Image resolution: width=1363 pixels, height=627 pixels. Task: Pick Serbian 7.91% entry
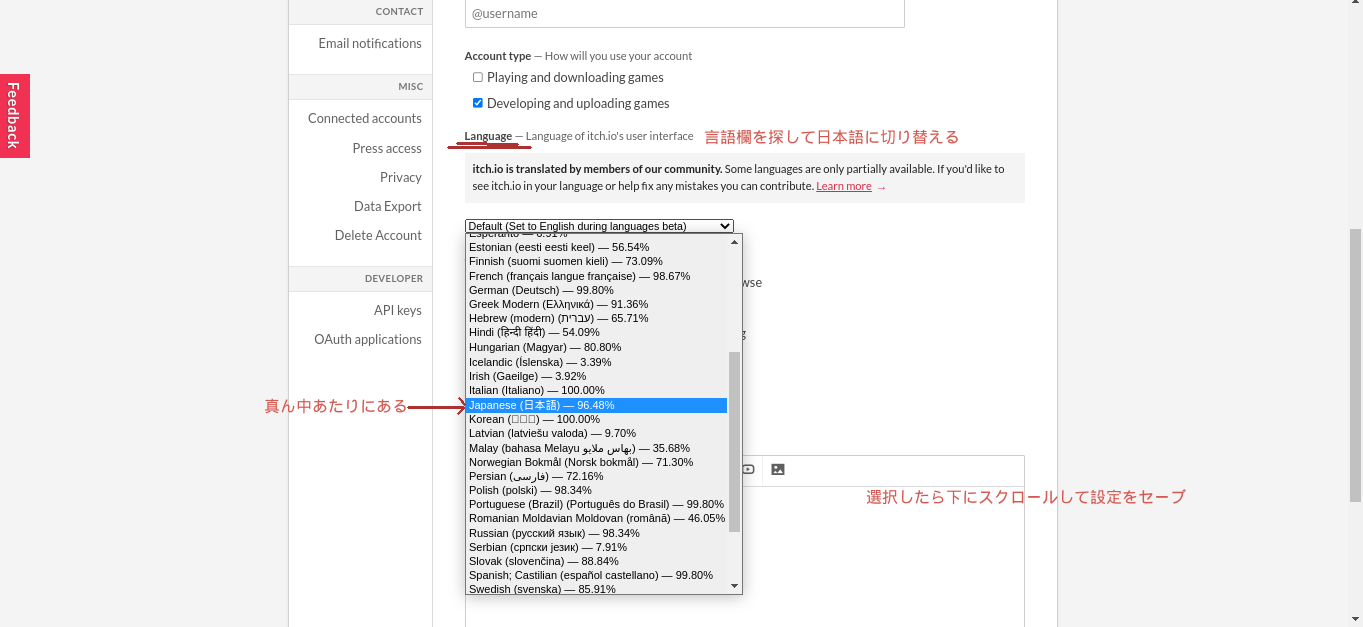597,547
